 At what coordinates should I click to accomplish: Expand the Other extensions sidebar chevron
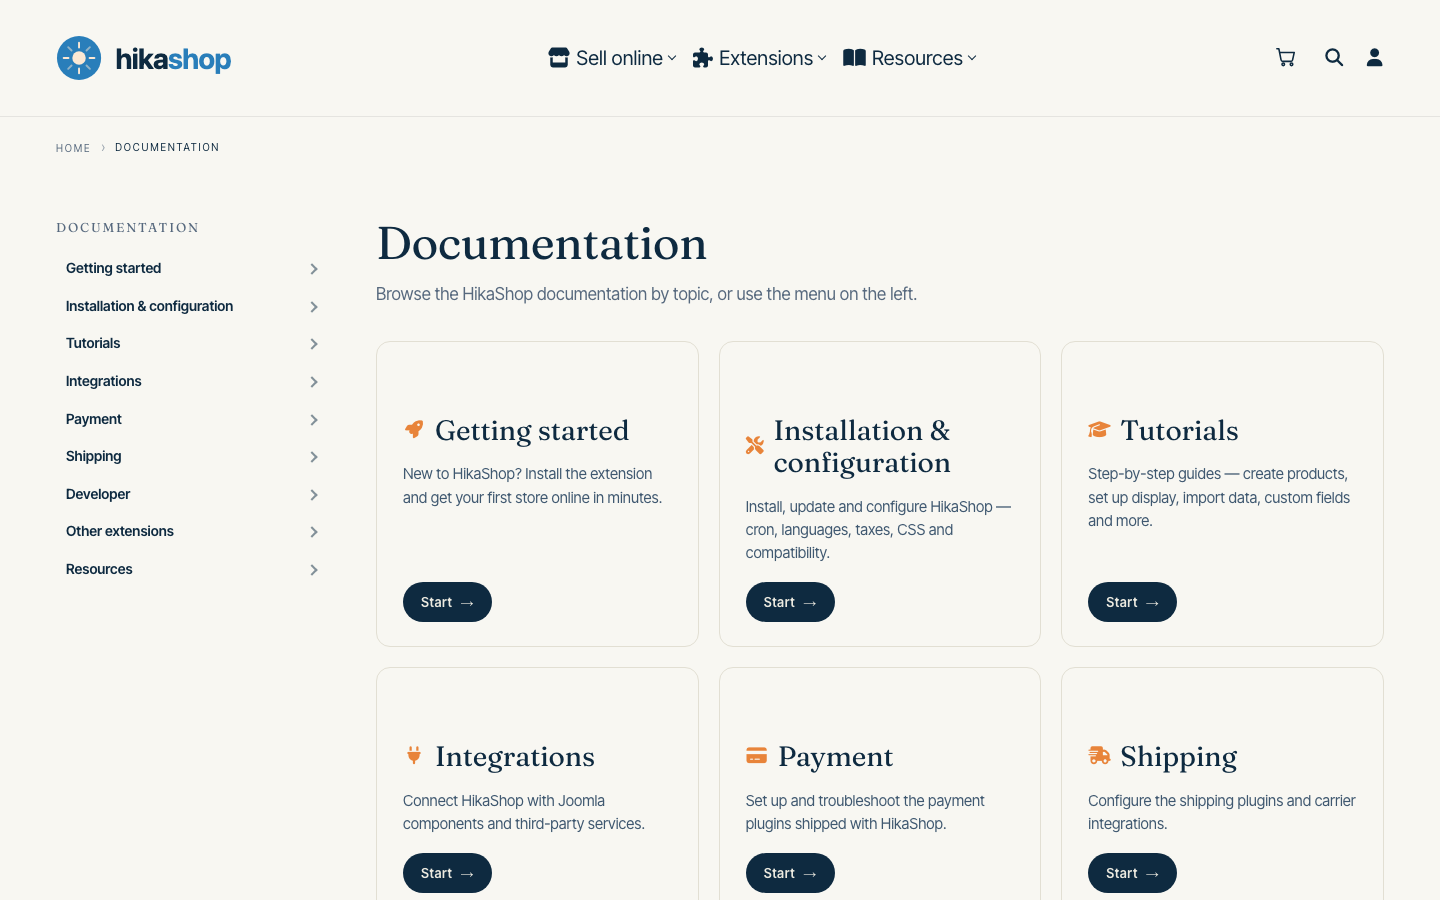click(314, 532)
